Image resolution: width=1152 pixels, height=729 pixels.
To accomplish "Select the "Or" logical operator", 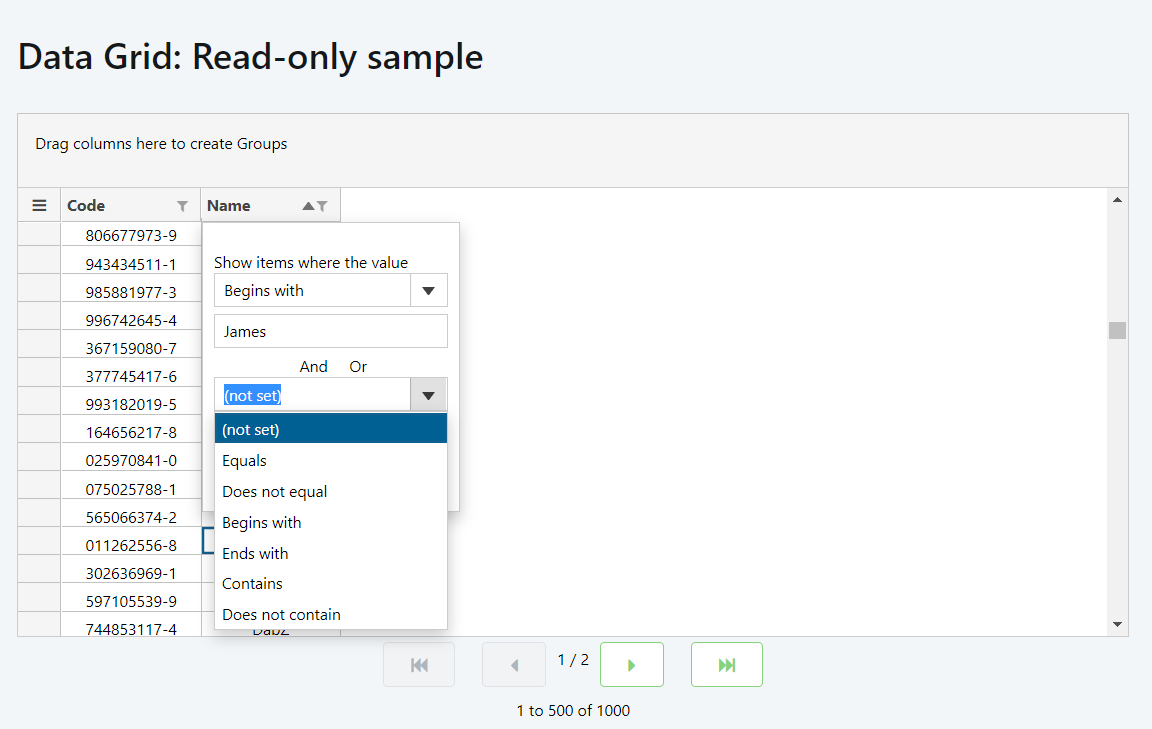I will coord(357,366).
